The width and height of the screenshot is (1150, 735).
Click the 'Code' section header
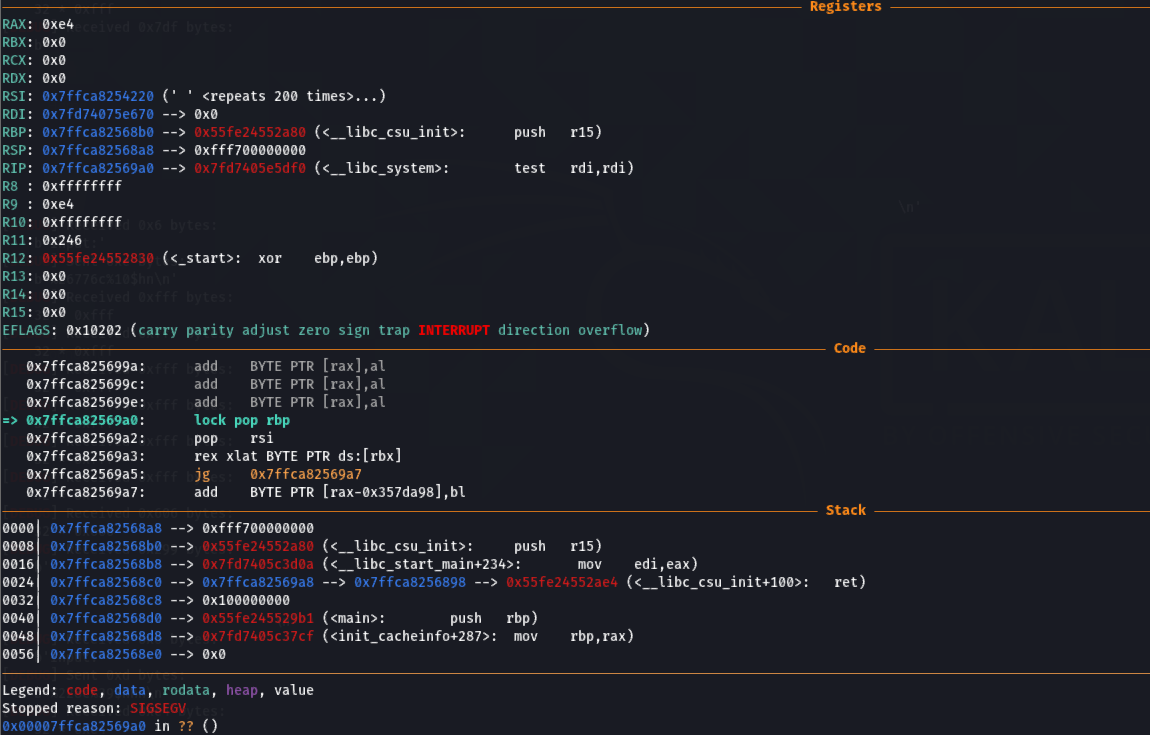point(849,348)
